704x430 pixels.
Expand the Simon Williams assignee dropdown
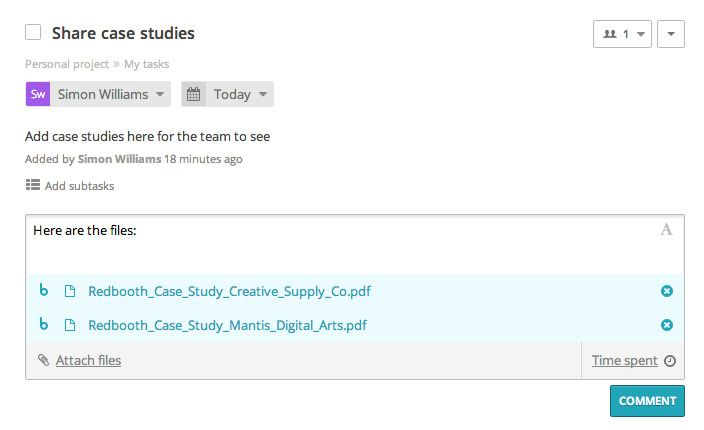pyautogui.click(x=111, y=94)
